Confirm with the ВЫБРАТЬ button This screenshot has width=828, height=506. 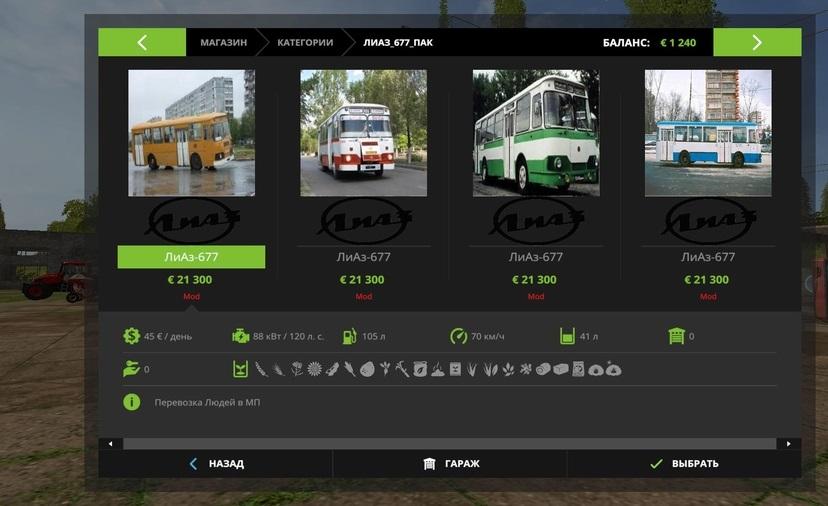click(x=684, y=464)
